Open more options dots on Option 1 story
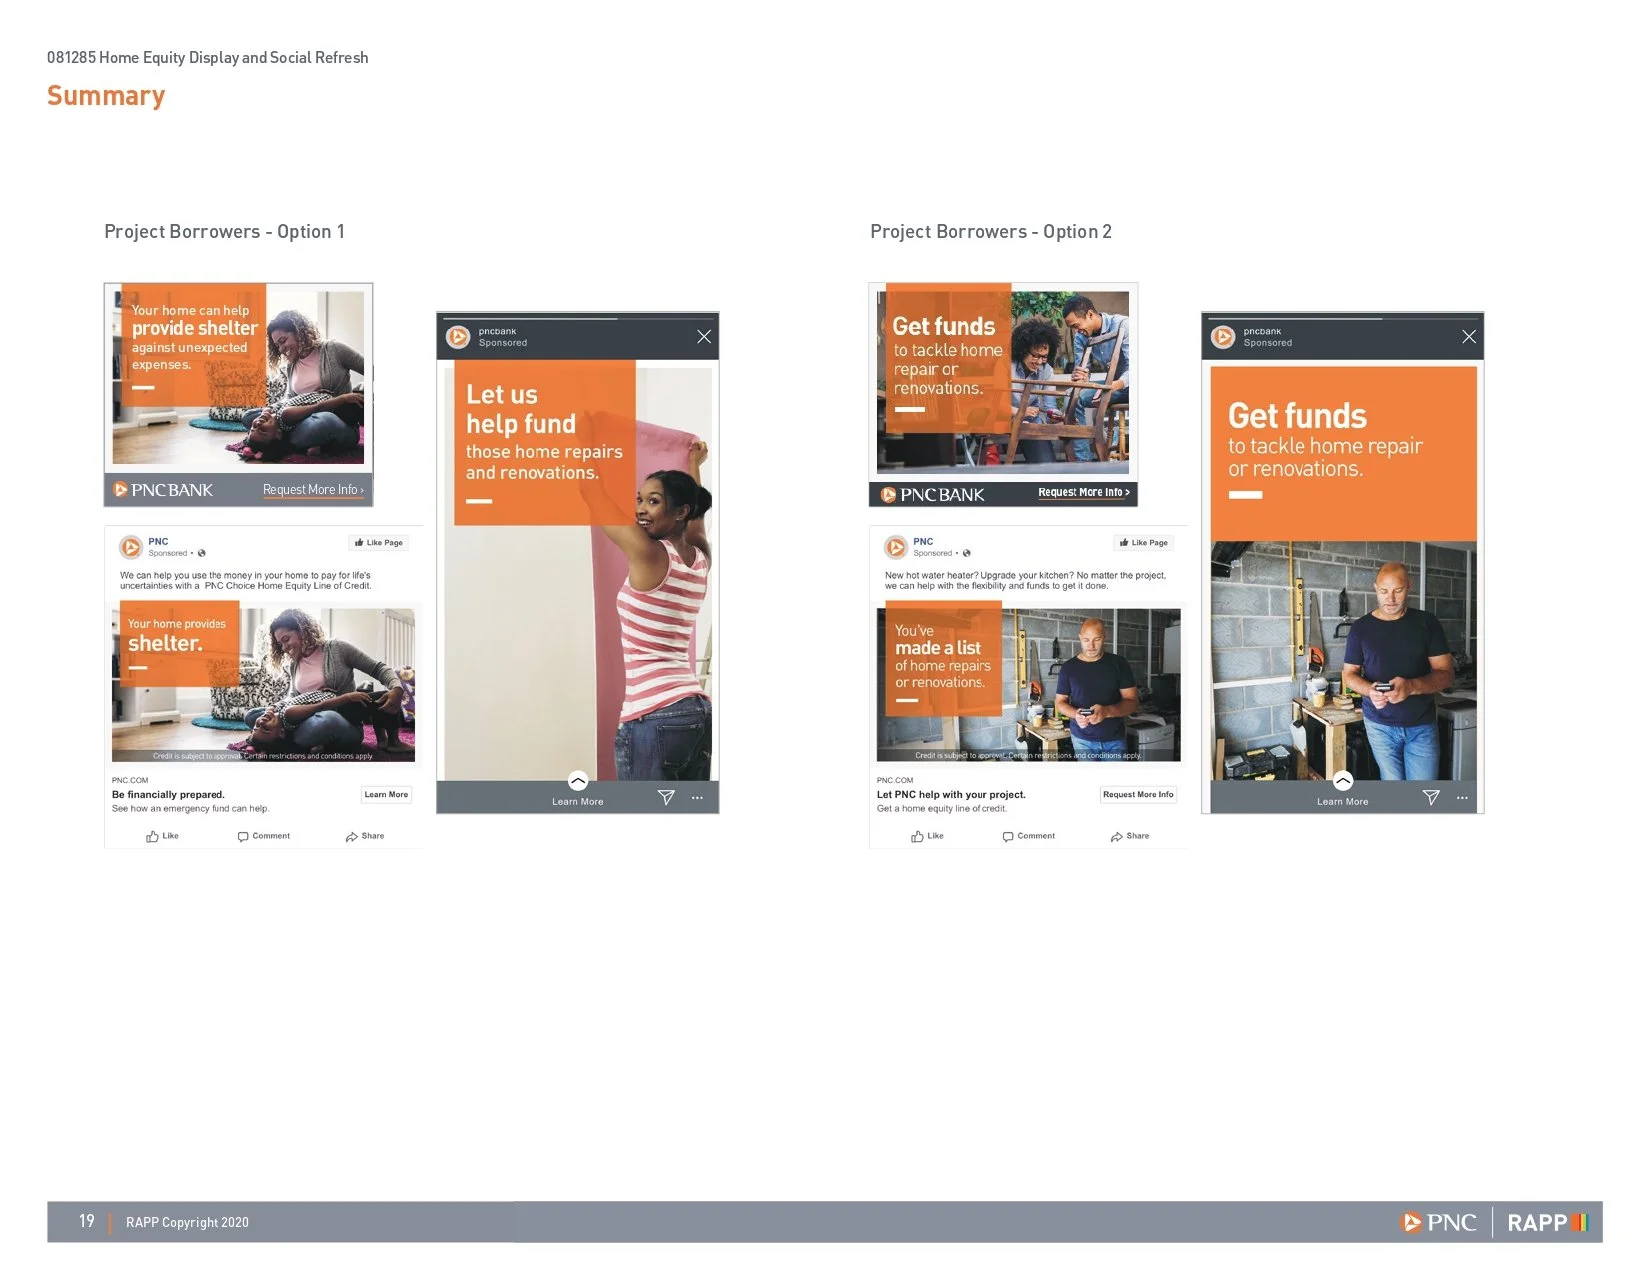 (697, 798)
